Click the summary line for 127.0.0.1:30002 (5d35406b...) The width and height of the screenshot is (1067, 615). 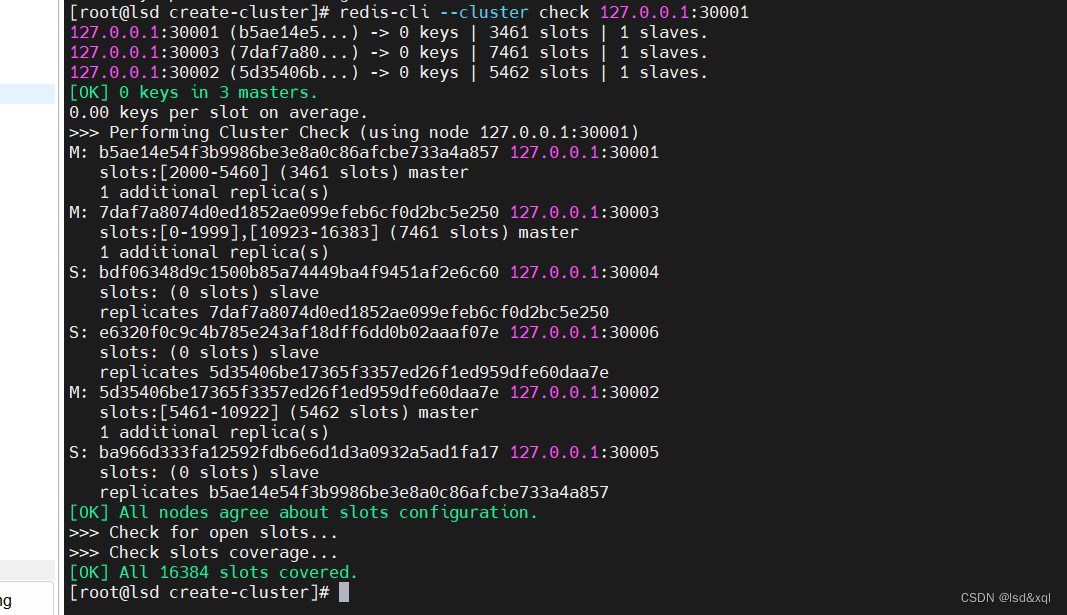coord(389,72)
